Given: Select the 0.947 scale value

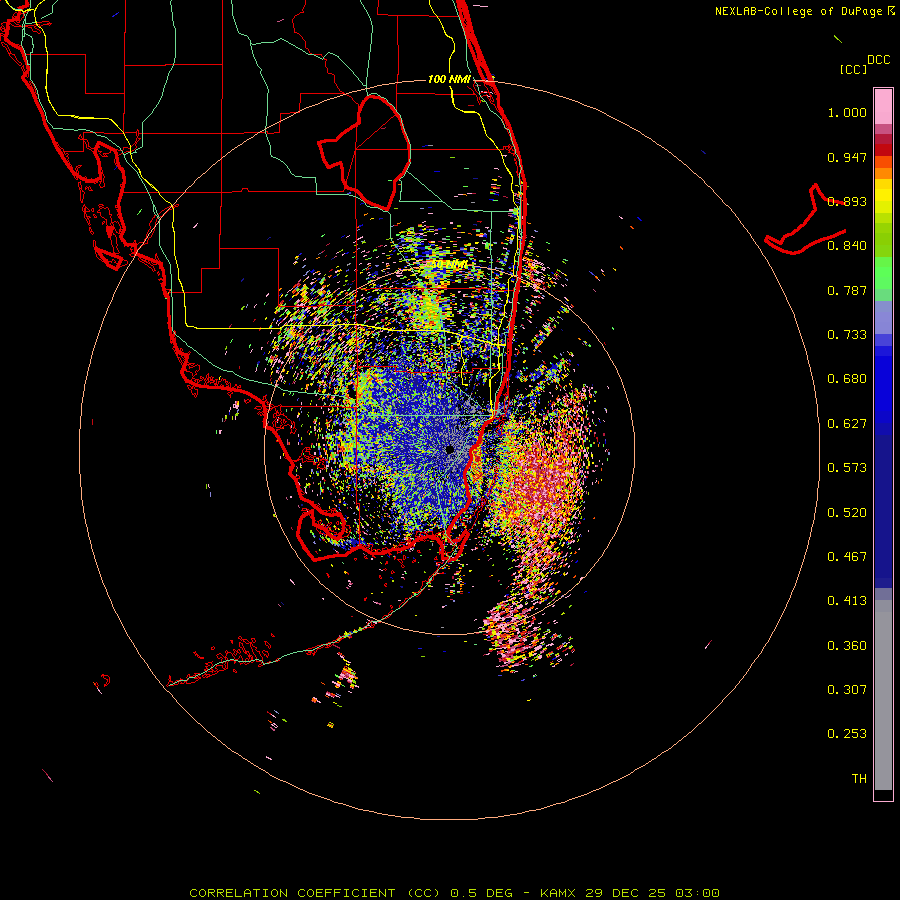Looking at the screenshot, I should (x=847, y=157).
